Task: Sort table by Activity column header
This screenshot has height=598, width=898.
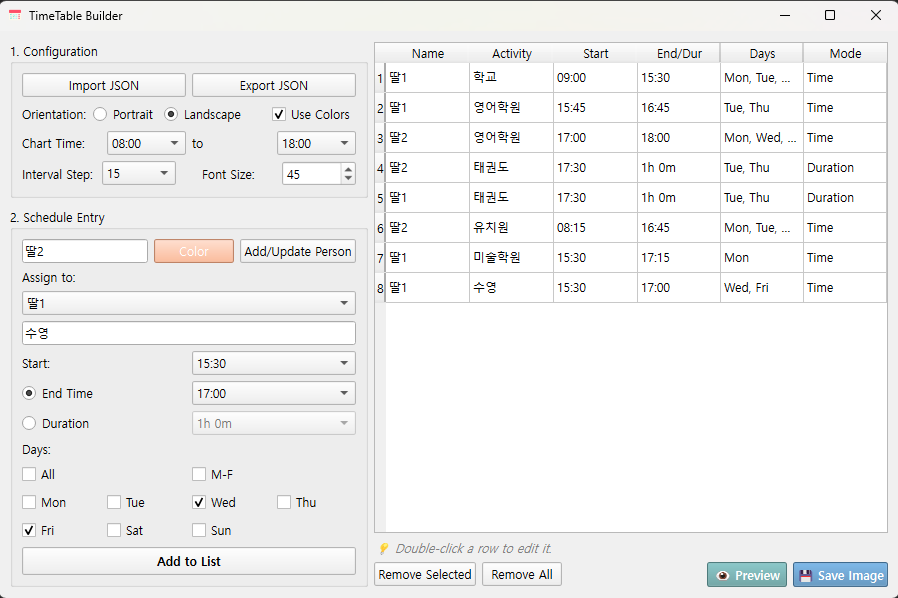Action: pos(511,53)
